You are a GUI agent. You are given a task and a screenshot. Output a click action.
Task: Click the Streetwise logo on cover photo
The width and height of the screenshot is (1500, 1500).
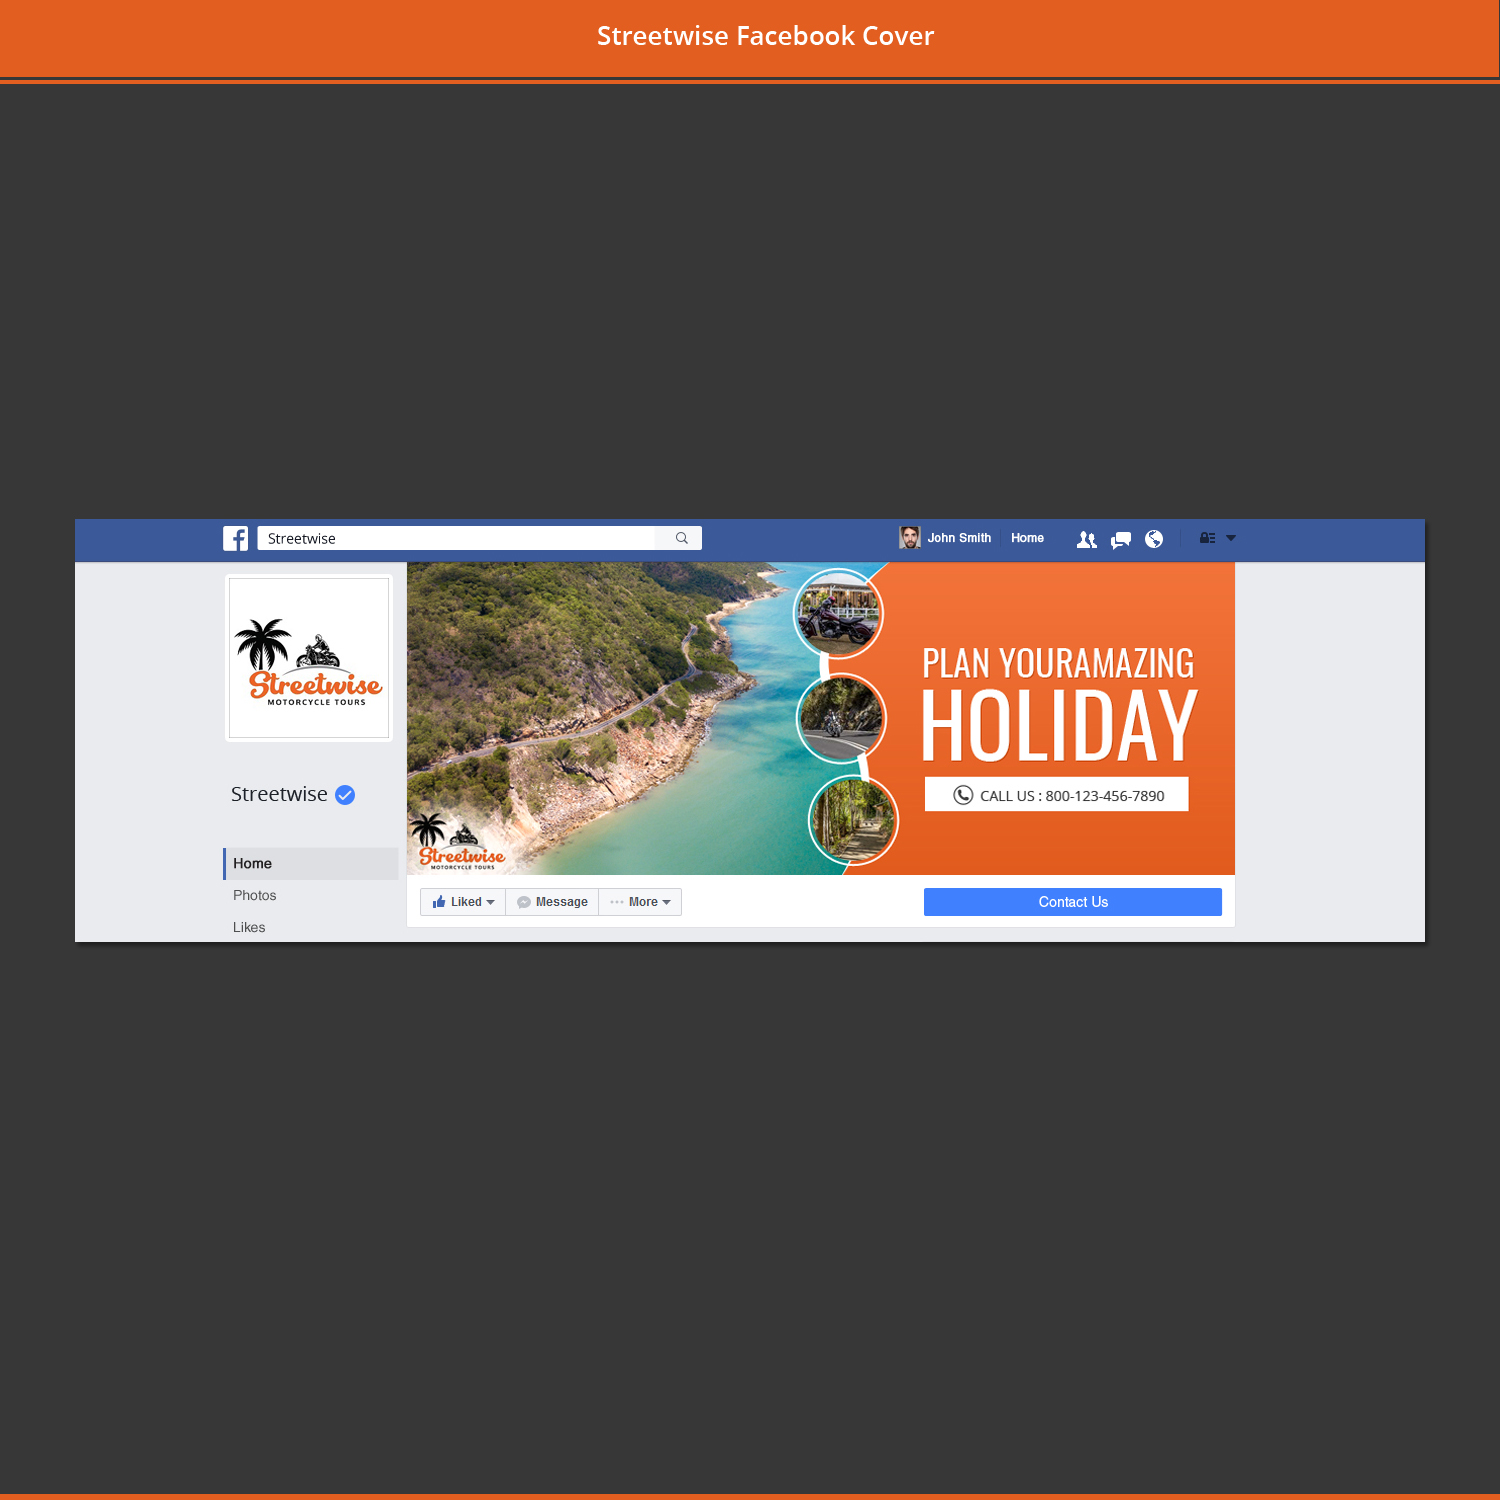(460, 843)
